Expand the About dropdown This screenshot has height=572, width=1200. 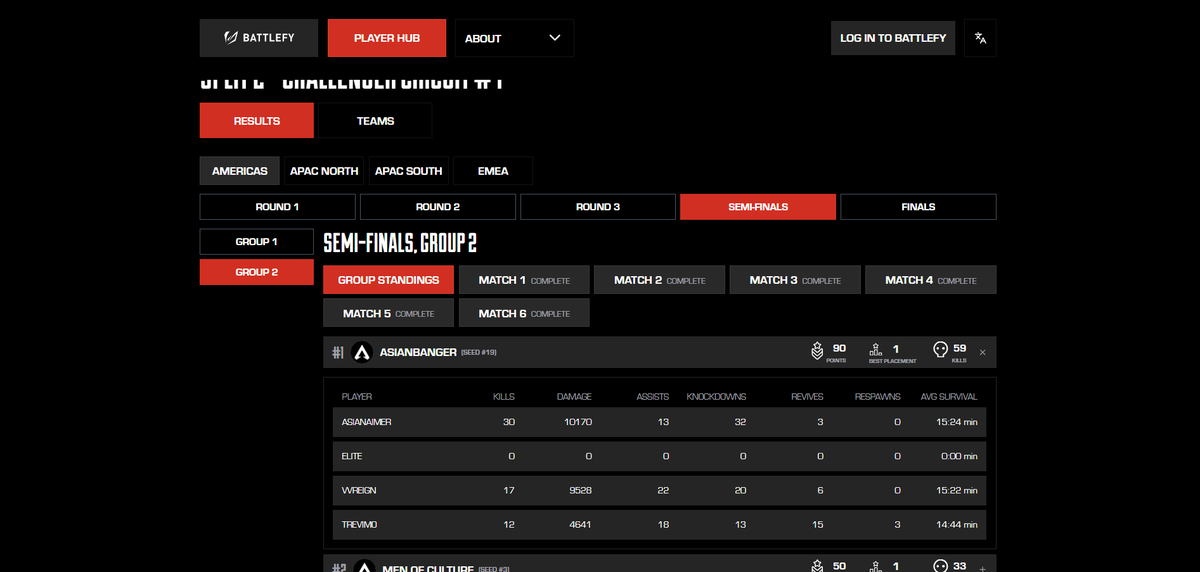(514, 38)
